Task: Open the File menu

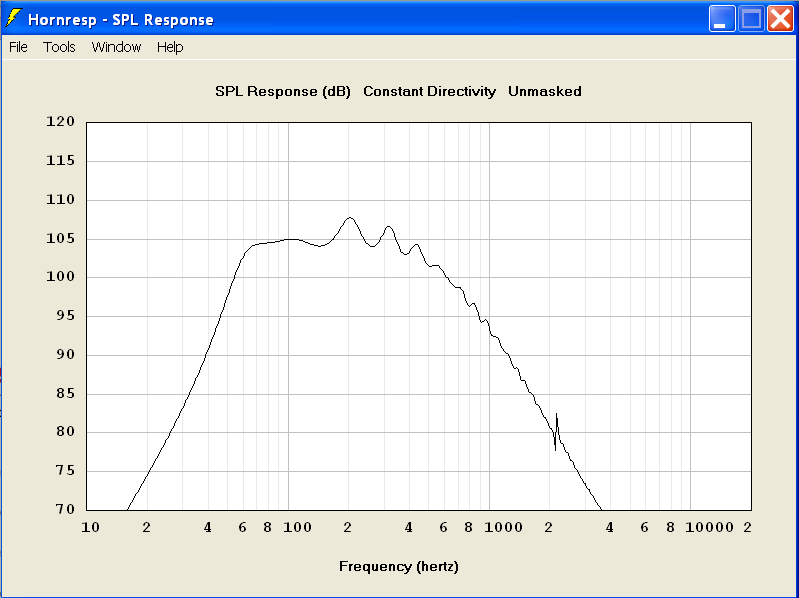Action: coord(18,47)
